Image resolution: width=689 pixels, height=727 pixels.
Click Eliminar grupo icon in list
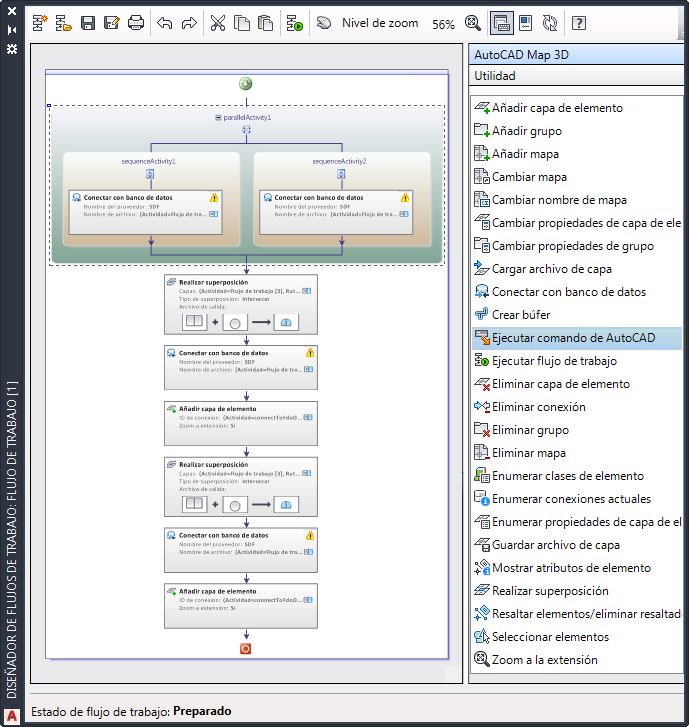(x=482, y=430)
